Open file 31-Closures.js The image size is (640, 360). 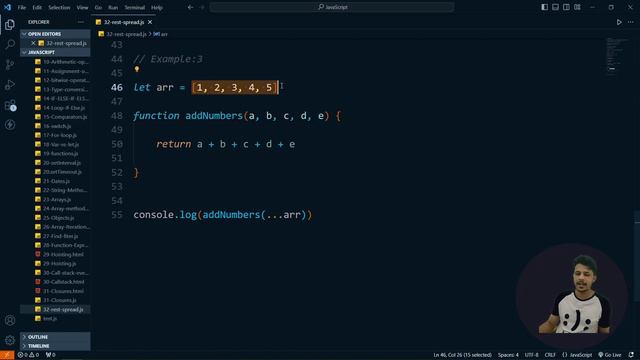click(60, 300)
